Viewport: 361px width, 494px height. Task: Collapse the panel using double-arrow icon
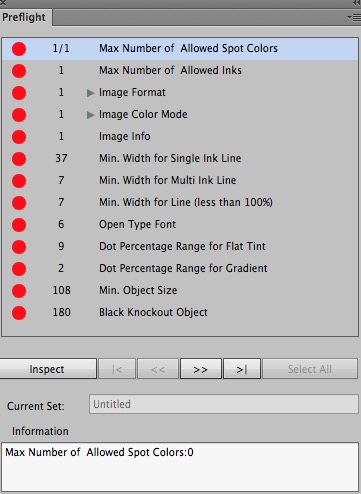click(357, 3)
